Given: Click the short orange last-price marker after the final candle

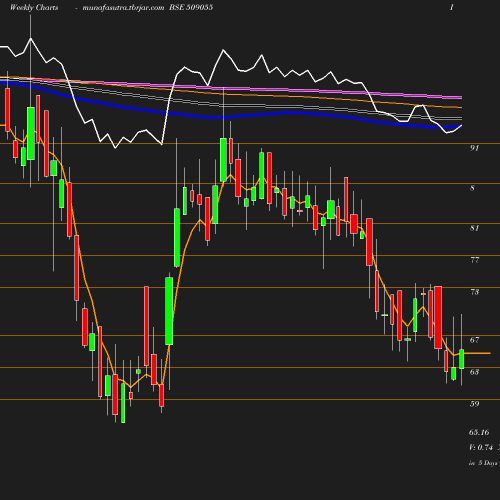Looking at the screenshot, I should point(477,353).
